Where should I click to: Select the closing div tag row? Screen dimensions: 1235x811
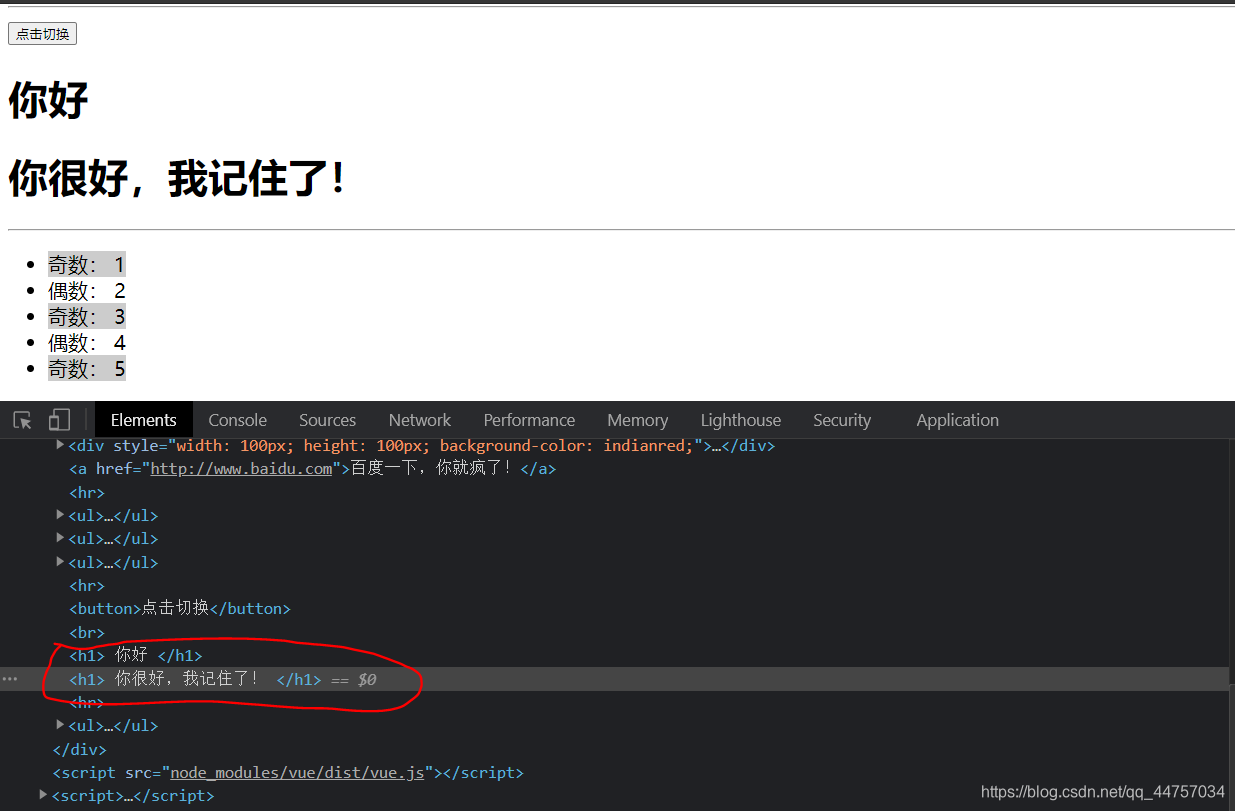(79, 749)
